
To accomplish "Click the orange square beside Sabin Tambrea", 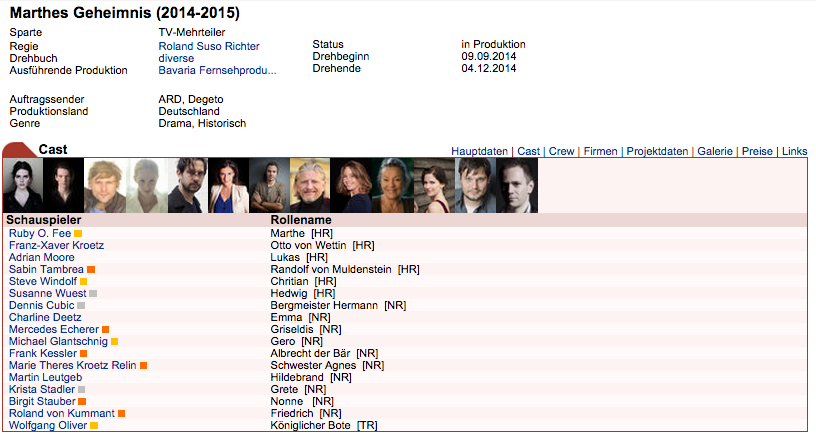I will [91, 269].
